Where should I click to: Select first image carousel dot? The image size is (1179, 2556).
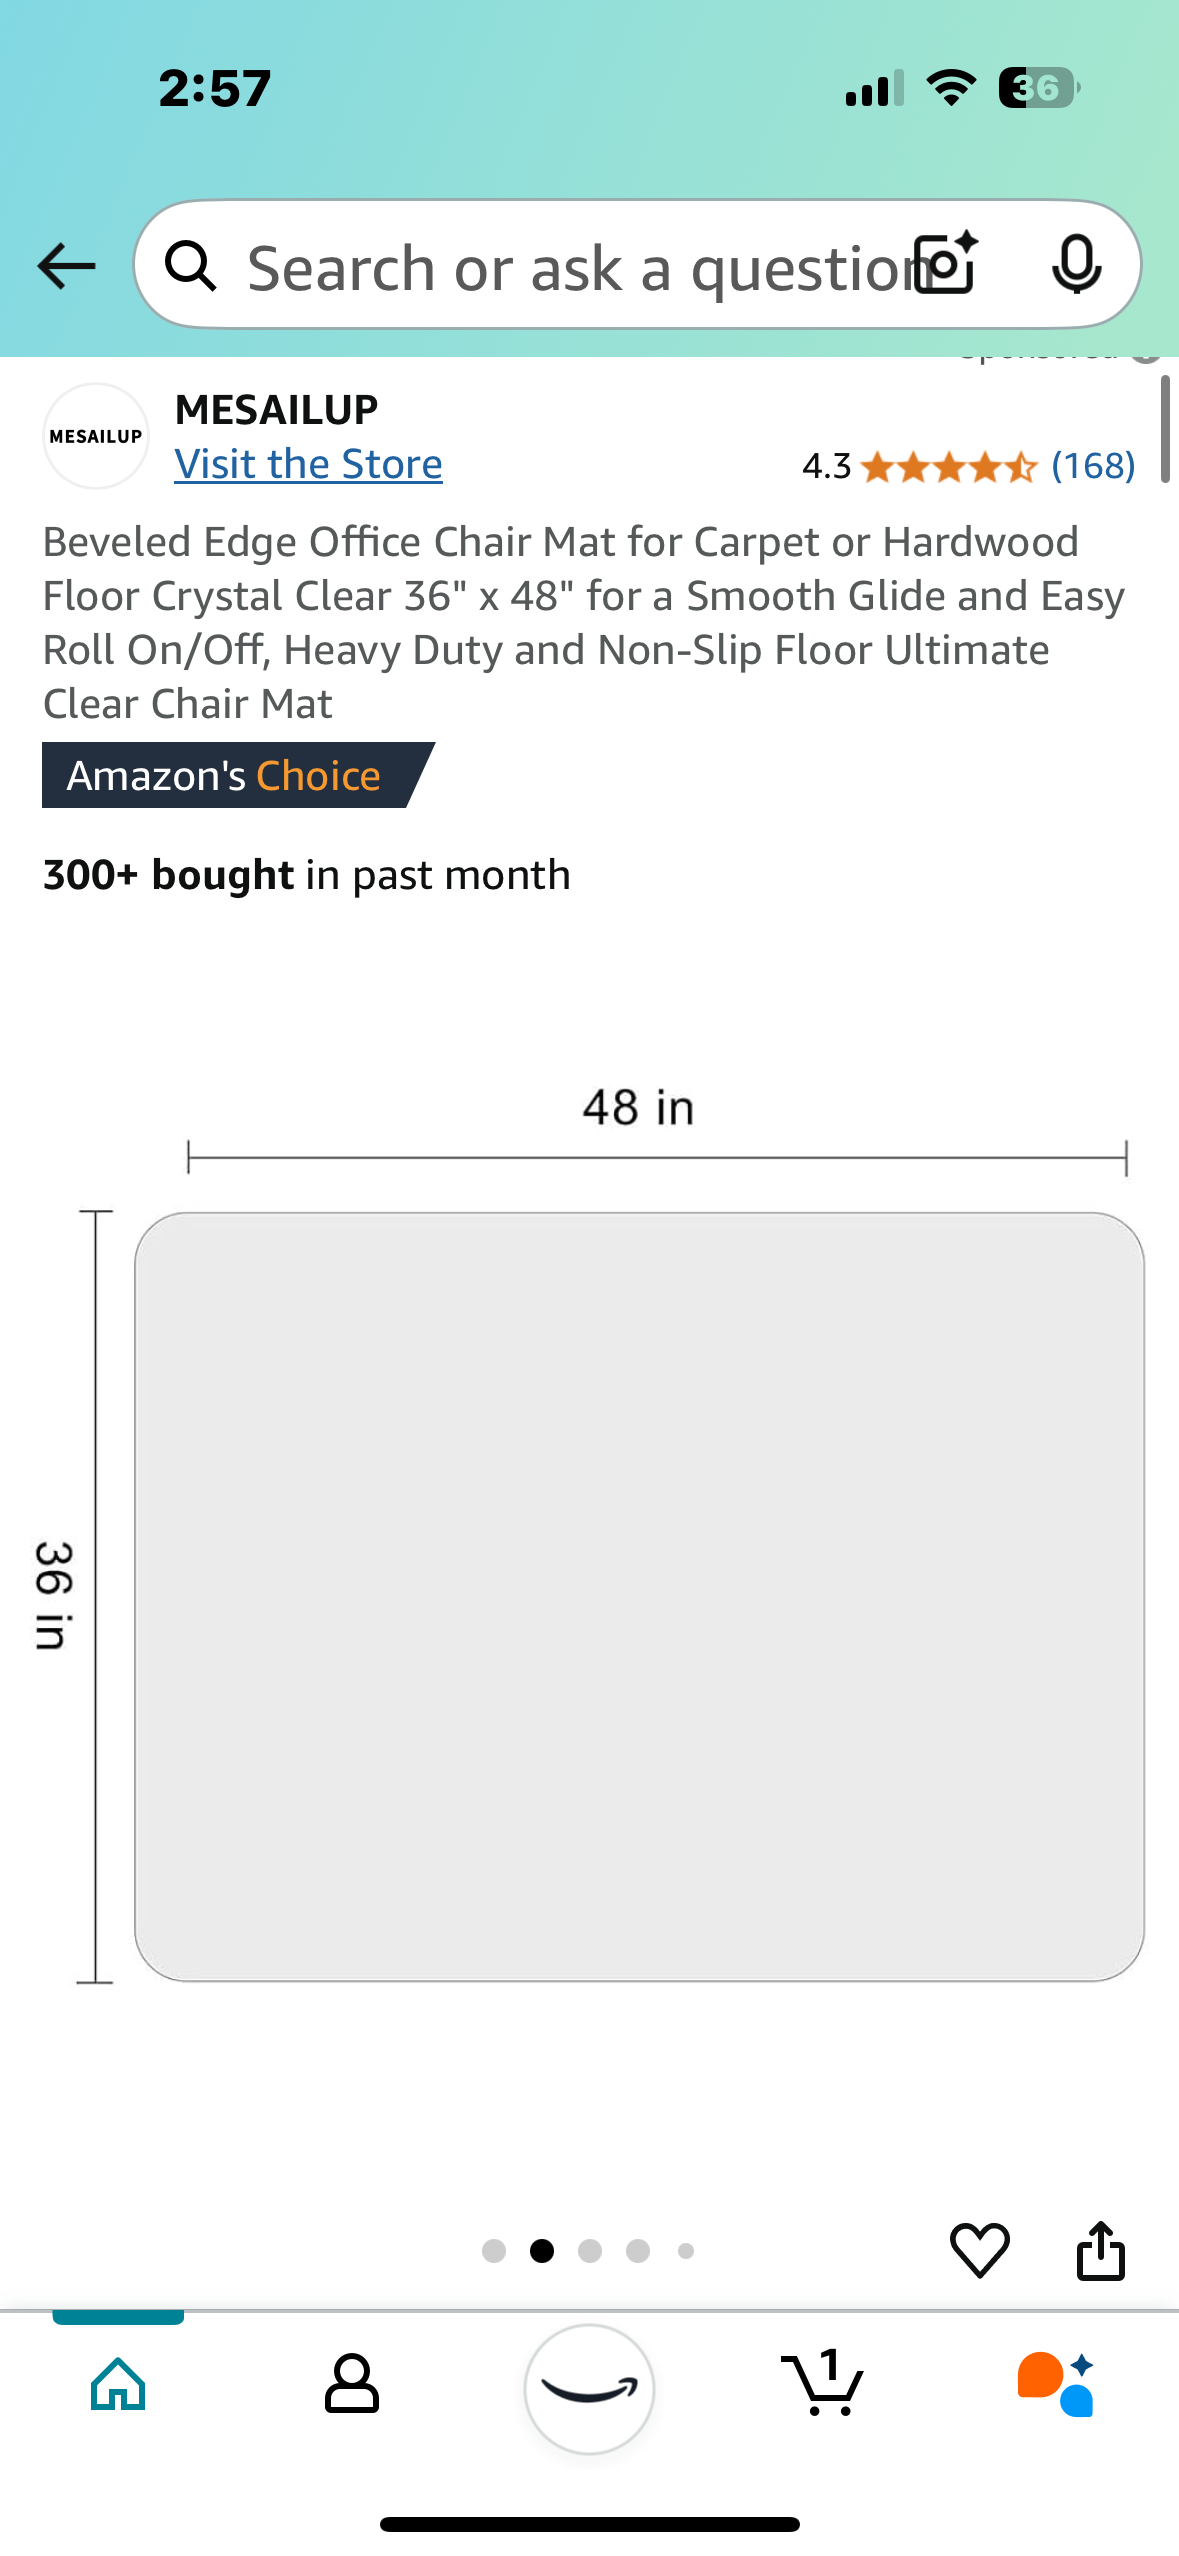tap(494, 2251)
